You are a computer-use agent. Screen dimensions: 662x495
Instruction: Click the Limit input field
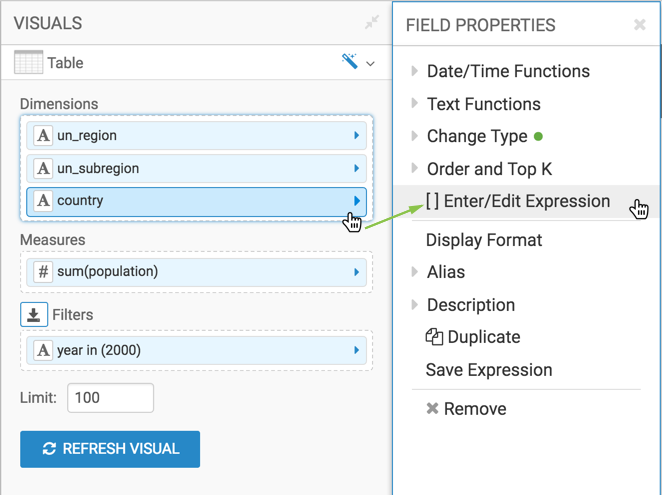point(110,397)
